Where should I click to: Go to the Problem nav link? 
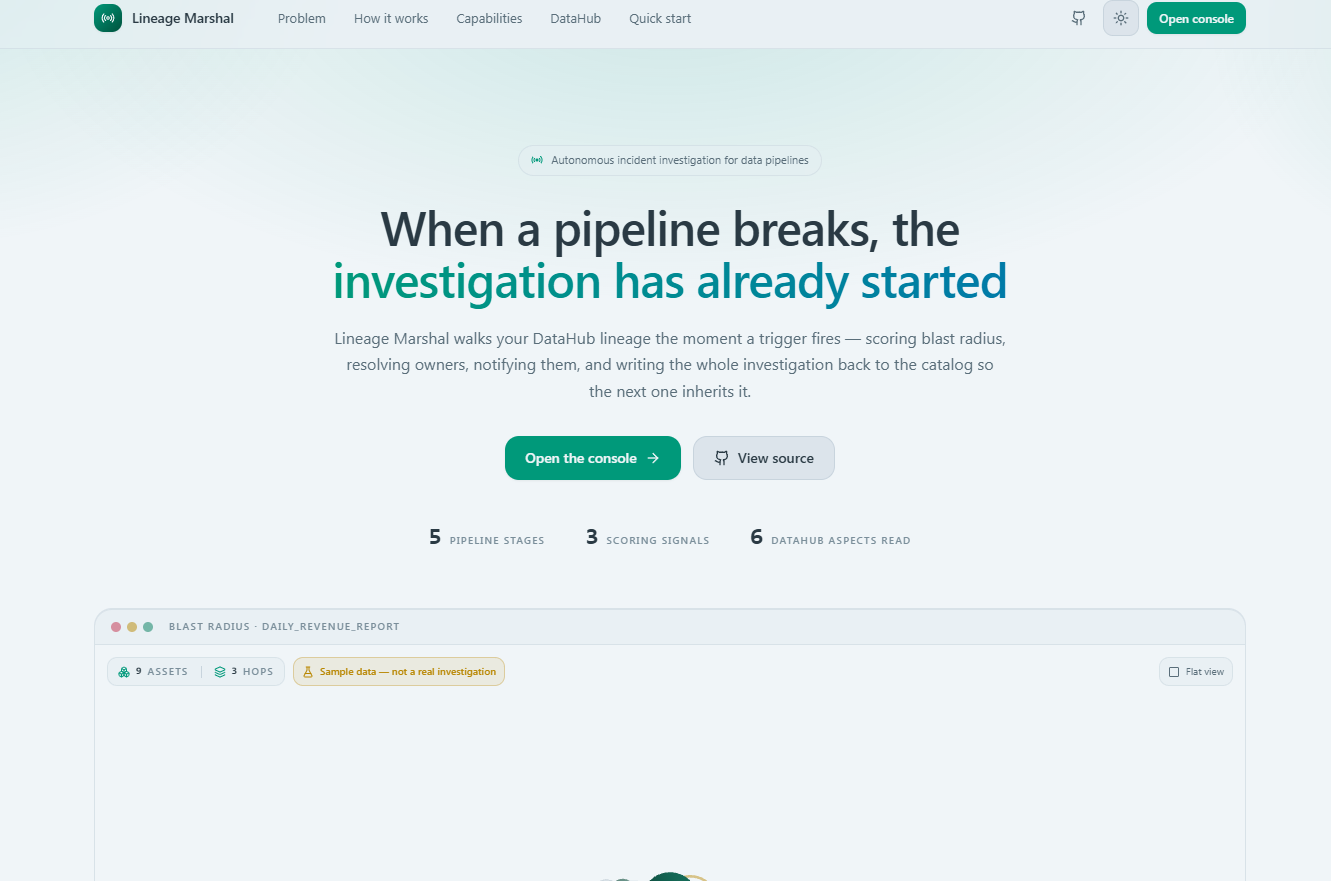302,18
